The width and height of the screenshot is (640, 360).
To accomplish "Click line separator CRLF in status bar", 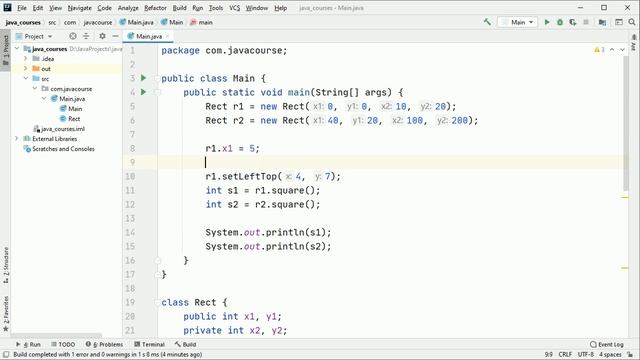I will point(565,354).
